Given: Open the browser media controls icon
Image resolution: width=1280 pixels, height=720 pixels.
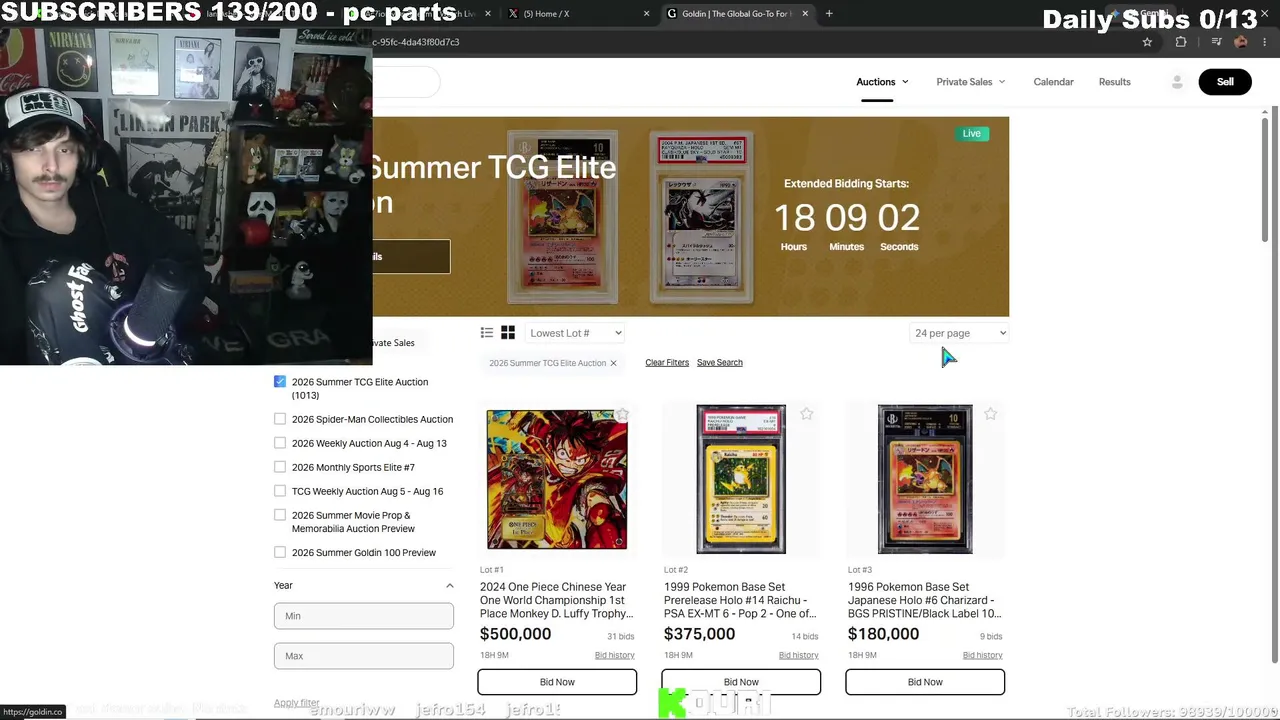Looking at the screenshot, I should pyautogui.click(x=1216, y=42).
